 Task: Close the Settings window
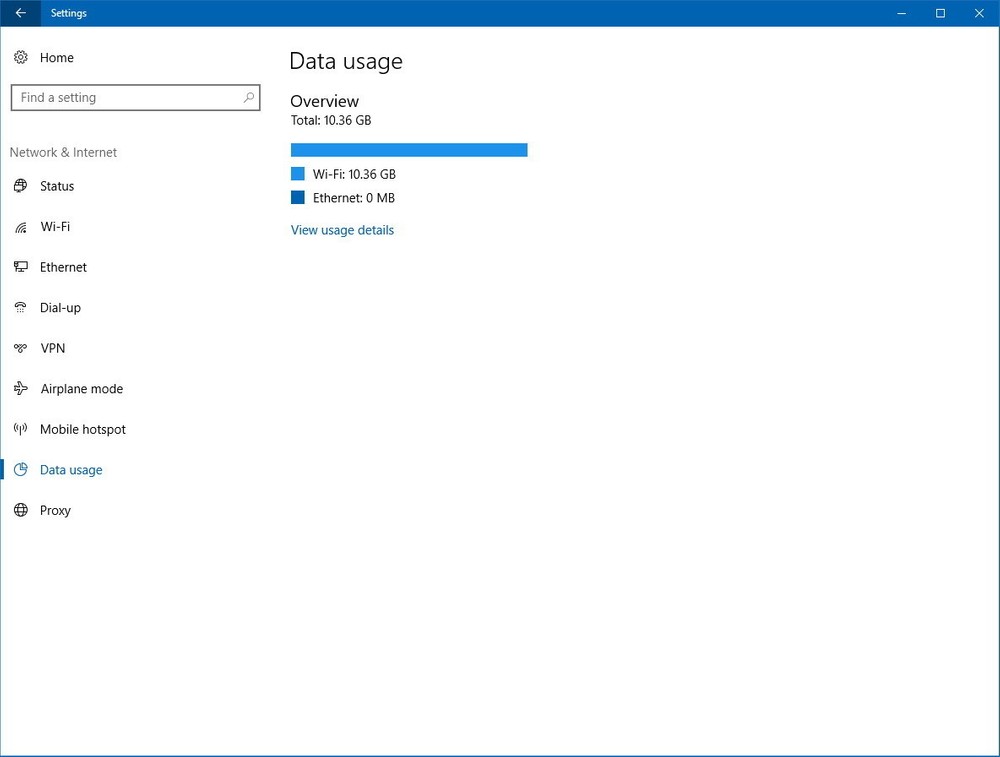(x=980, y=13)
